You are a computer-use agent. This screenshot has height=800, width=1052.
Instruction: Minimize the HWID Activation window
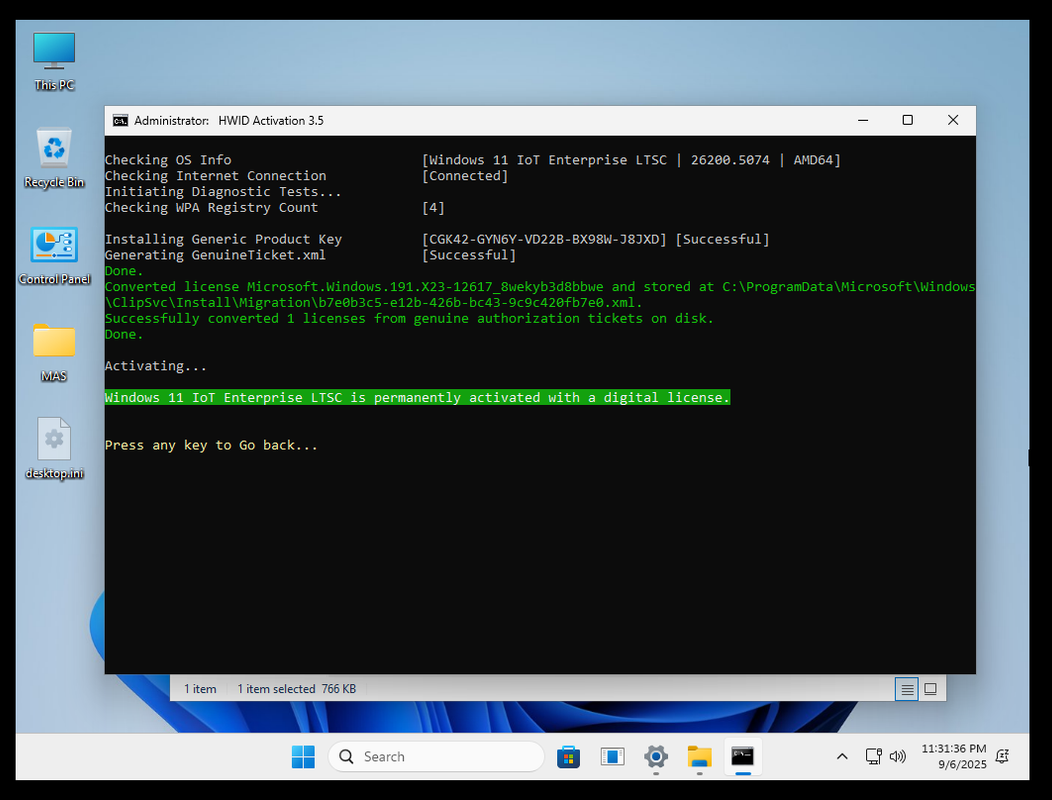pyautogui.click(x=863, y=120)
